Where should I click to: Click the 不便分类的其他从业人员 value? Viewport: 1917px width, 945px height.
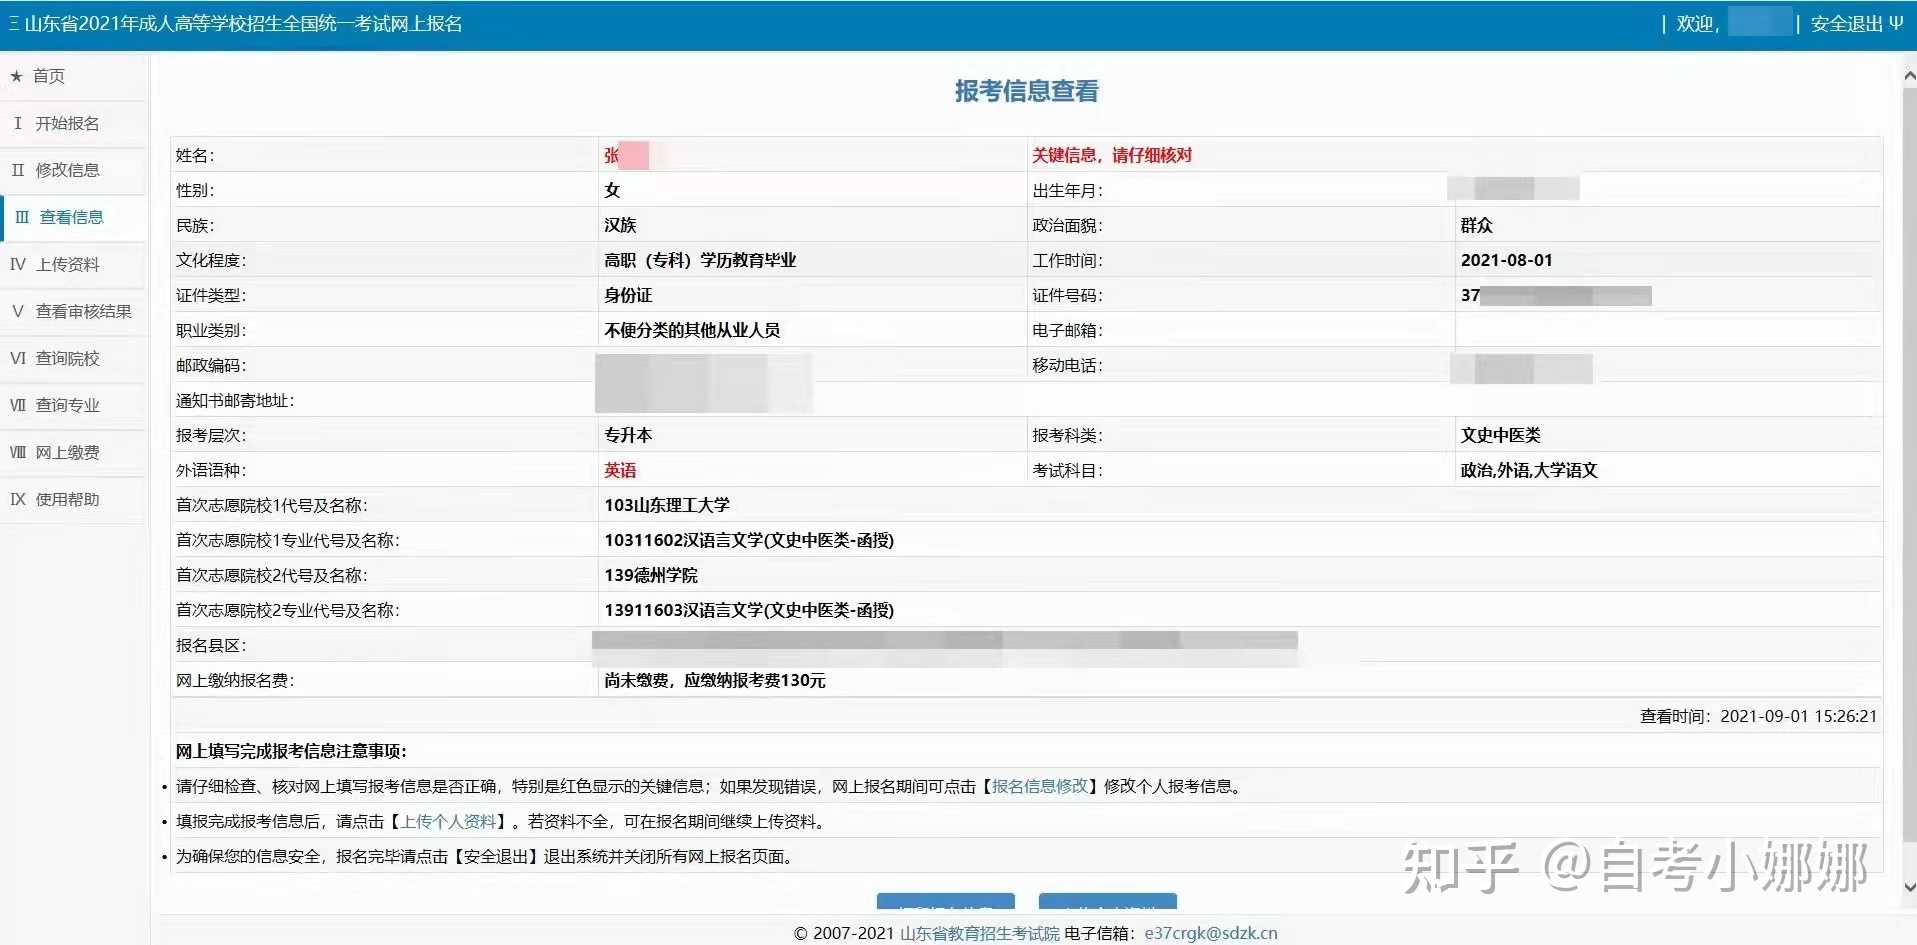692,330
